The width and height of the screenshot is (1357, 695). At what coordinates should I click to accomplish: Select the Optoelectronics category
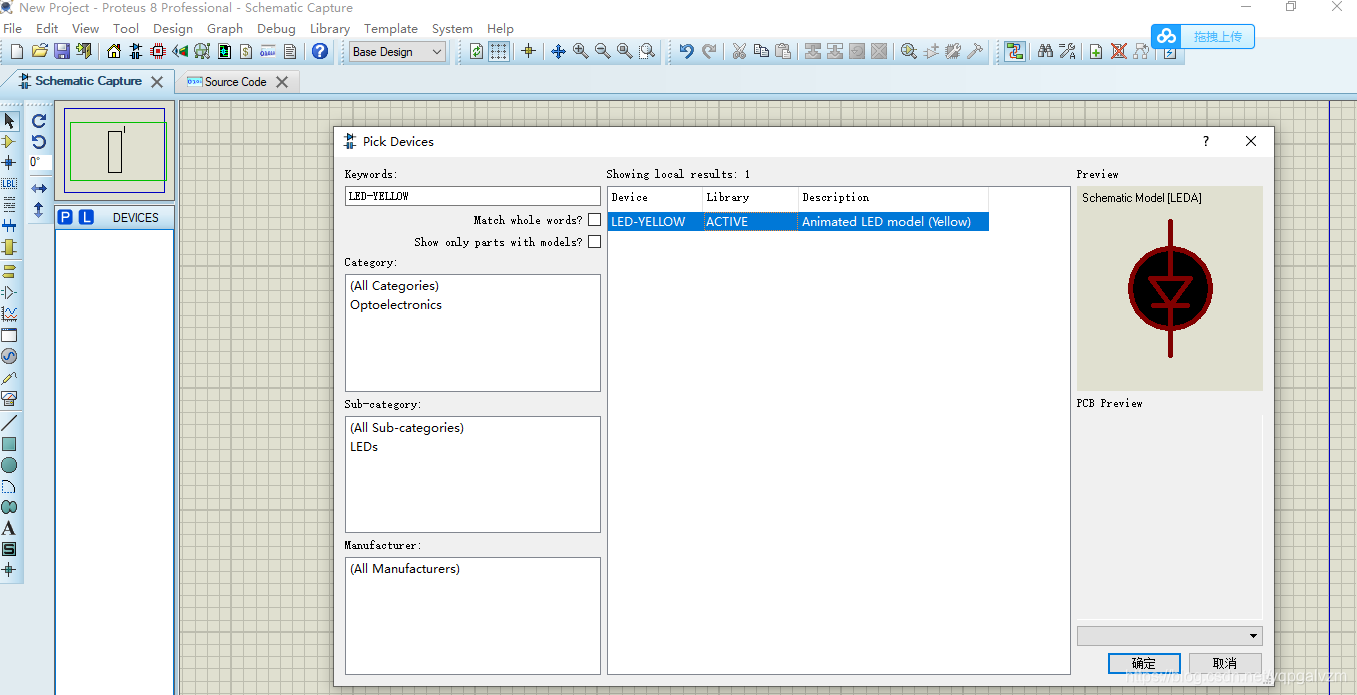click(396, 305)
